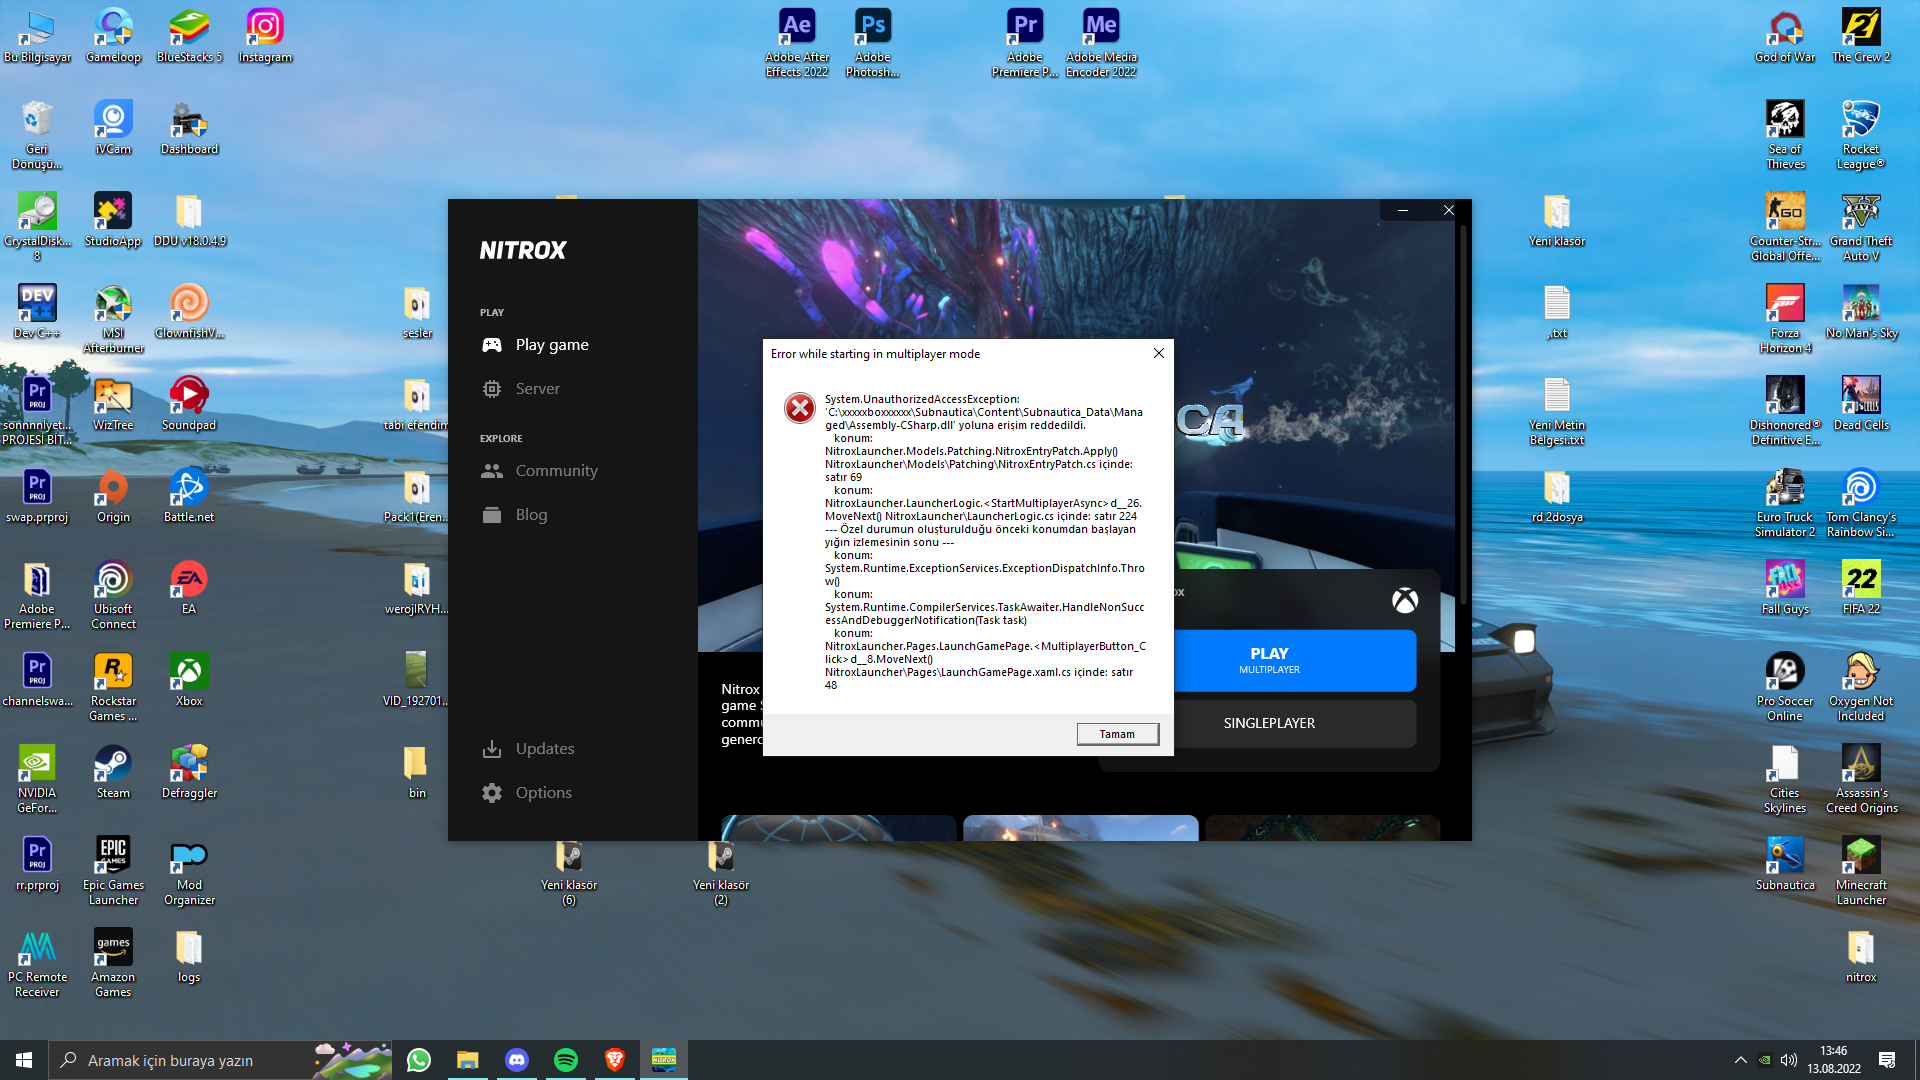Open Spotify from the taskbar
Viewport: 1920px width, 1080px height.
click(x=566, y=1060)
